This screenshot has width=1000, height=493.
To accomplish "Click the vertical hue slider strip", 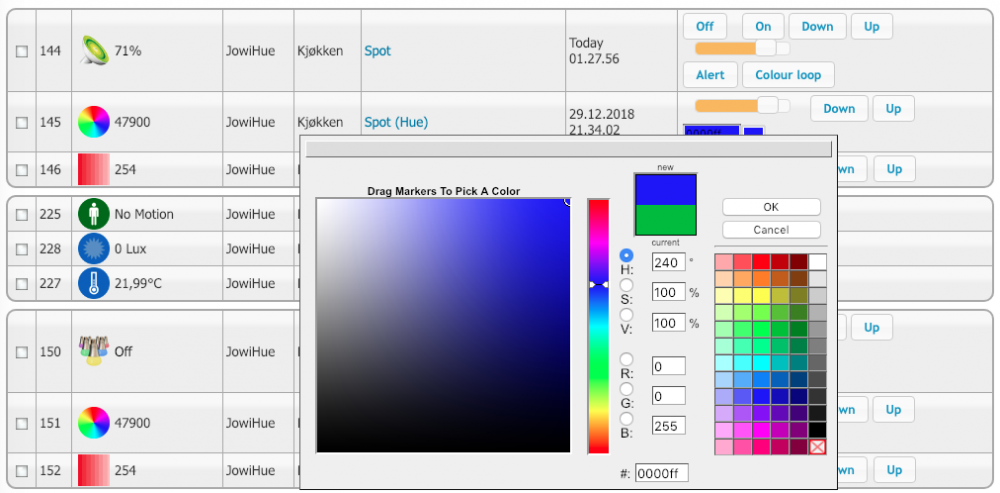I will pos(598,325).
